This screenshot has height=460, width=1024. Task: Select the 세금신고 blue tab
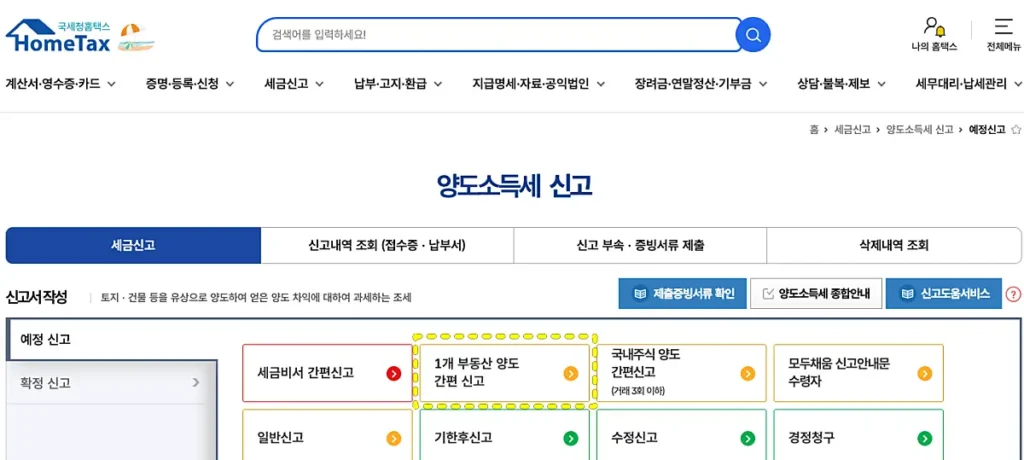[x=133, y=246]
